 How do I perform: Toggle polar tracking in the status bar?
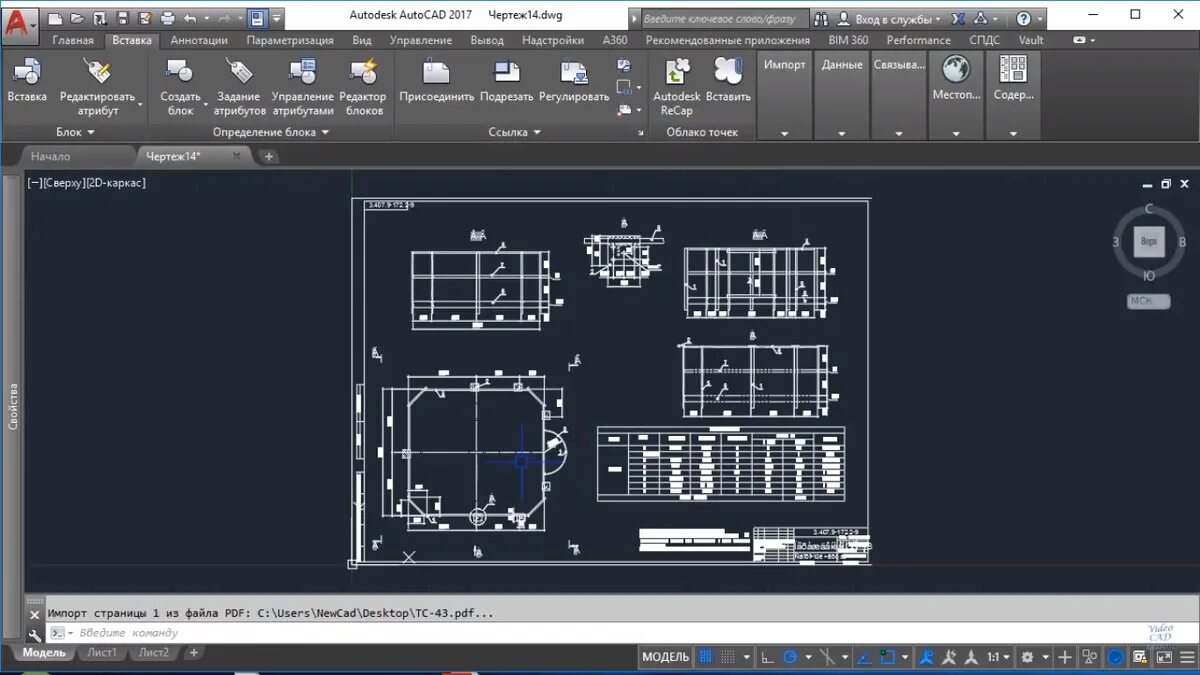coord(790,657)
